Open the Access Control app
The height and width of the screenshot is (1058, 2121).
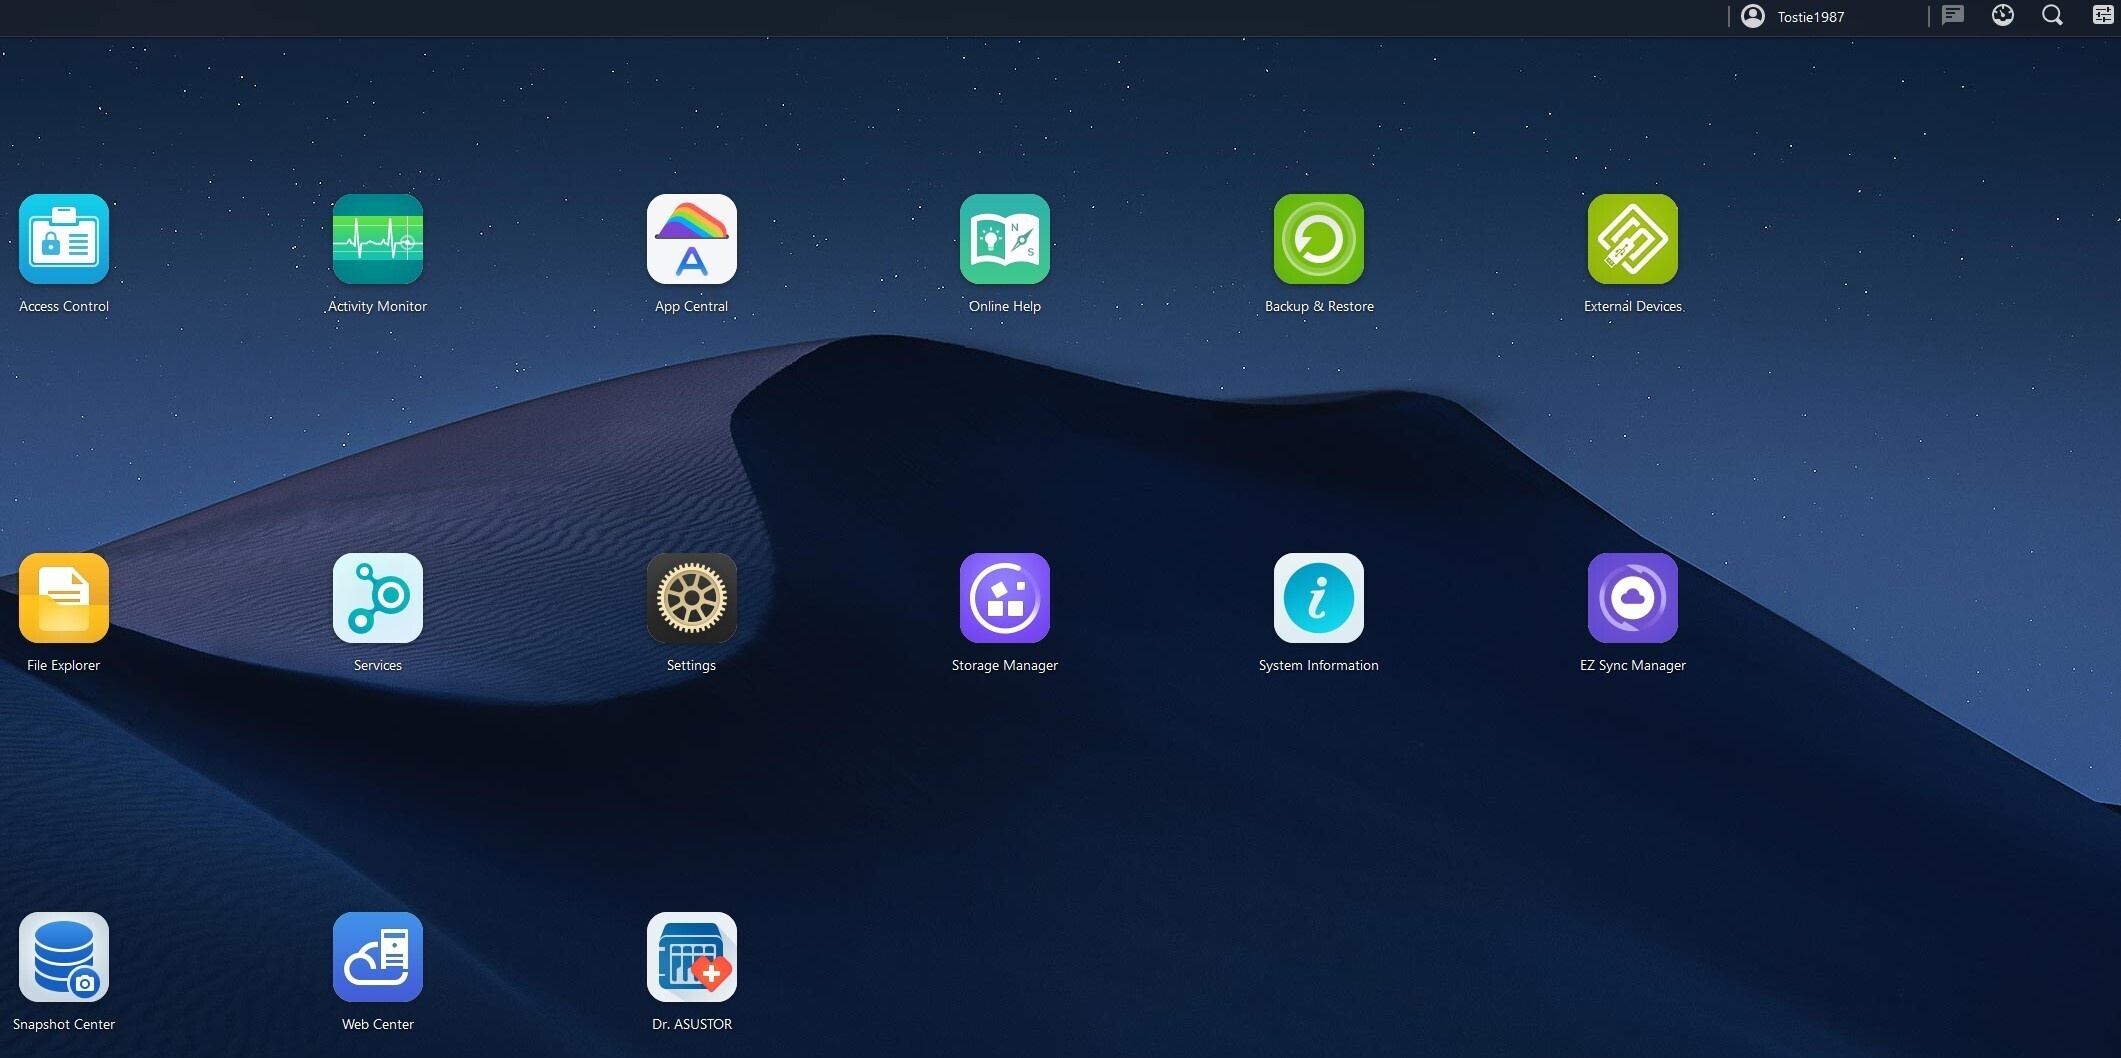[64, 239]
